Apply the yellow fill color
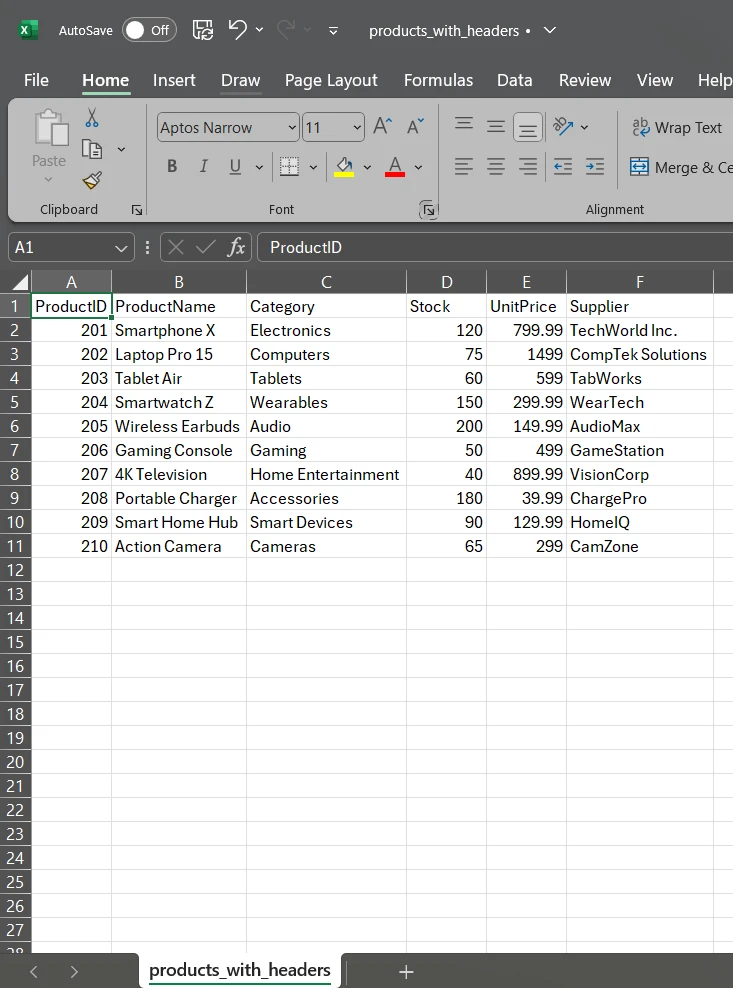733x988 pixels. pyautogui.click(x=344, y=167)
